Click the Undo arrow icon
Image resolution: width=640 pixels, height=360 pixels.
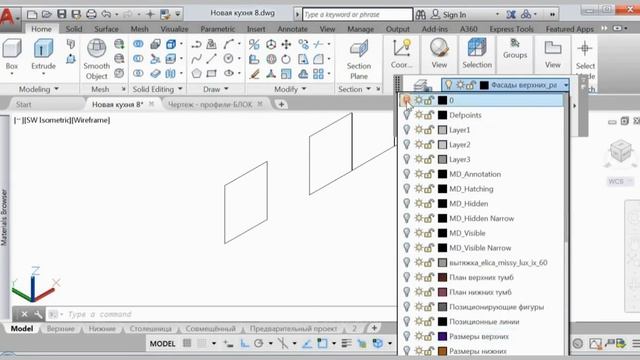tap(106, 14)
